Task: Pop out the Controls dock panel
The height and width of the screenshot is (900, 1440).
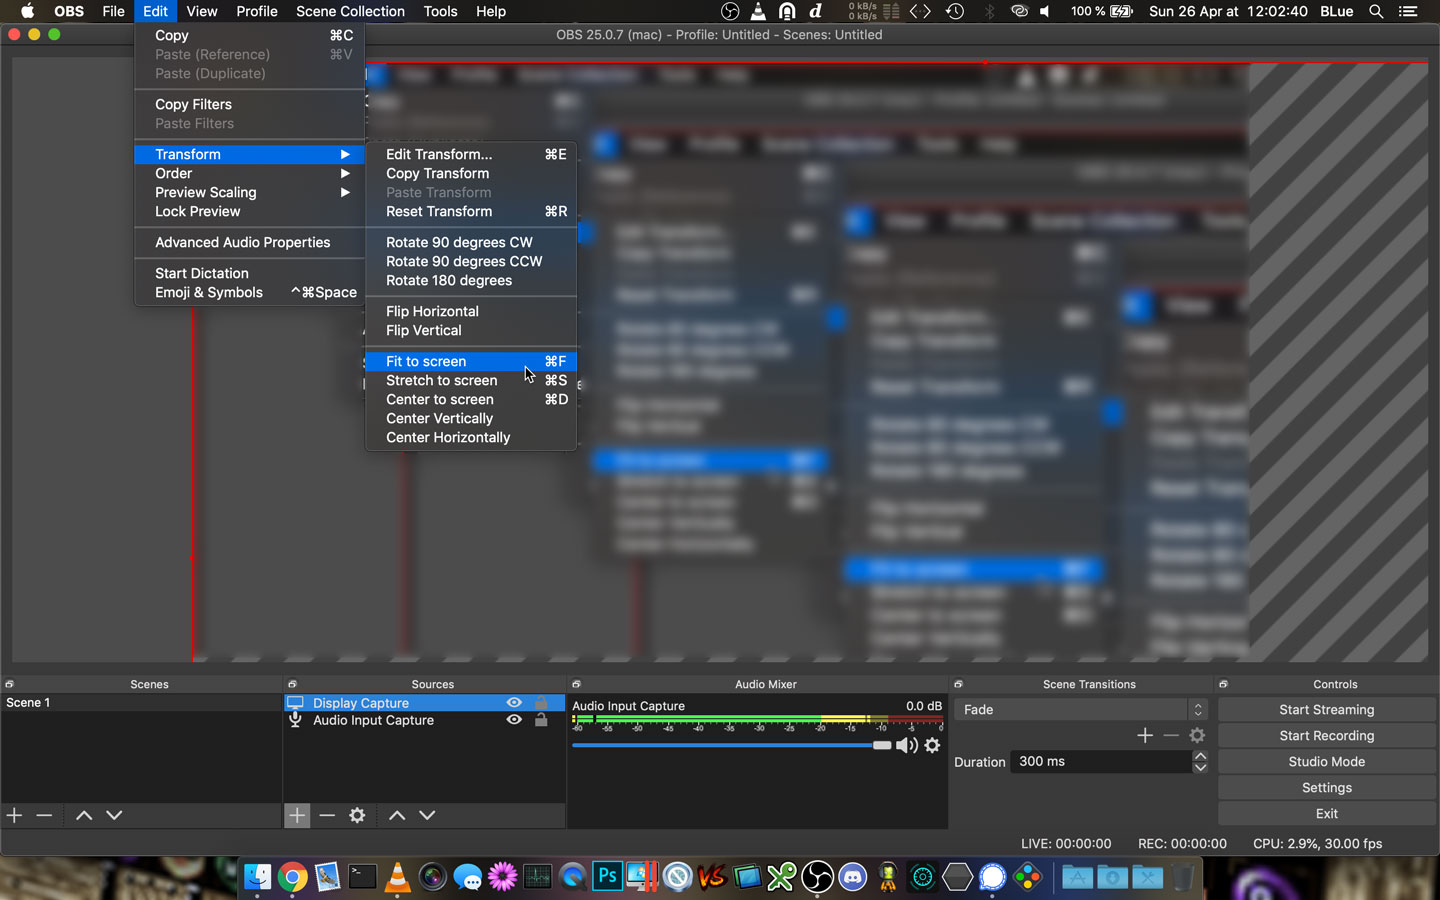Action: [x=1223, y=685]
